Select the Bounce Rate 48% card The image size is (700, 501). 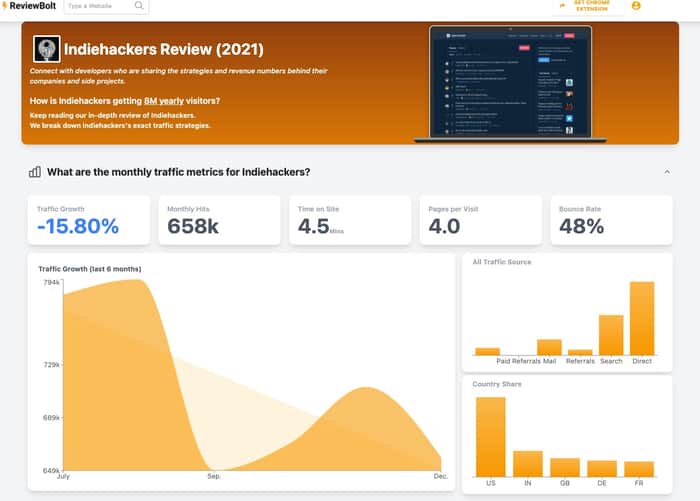pos(611,220)
